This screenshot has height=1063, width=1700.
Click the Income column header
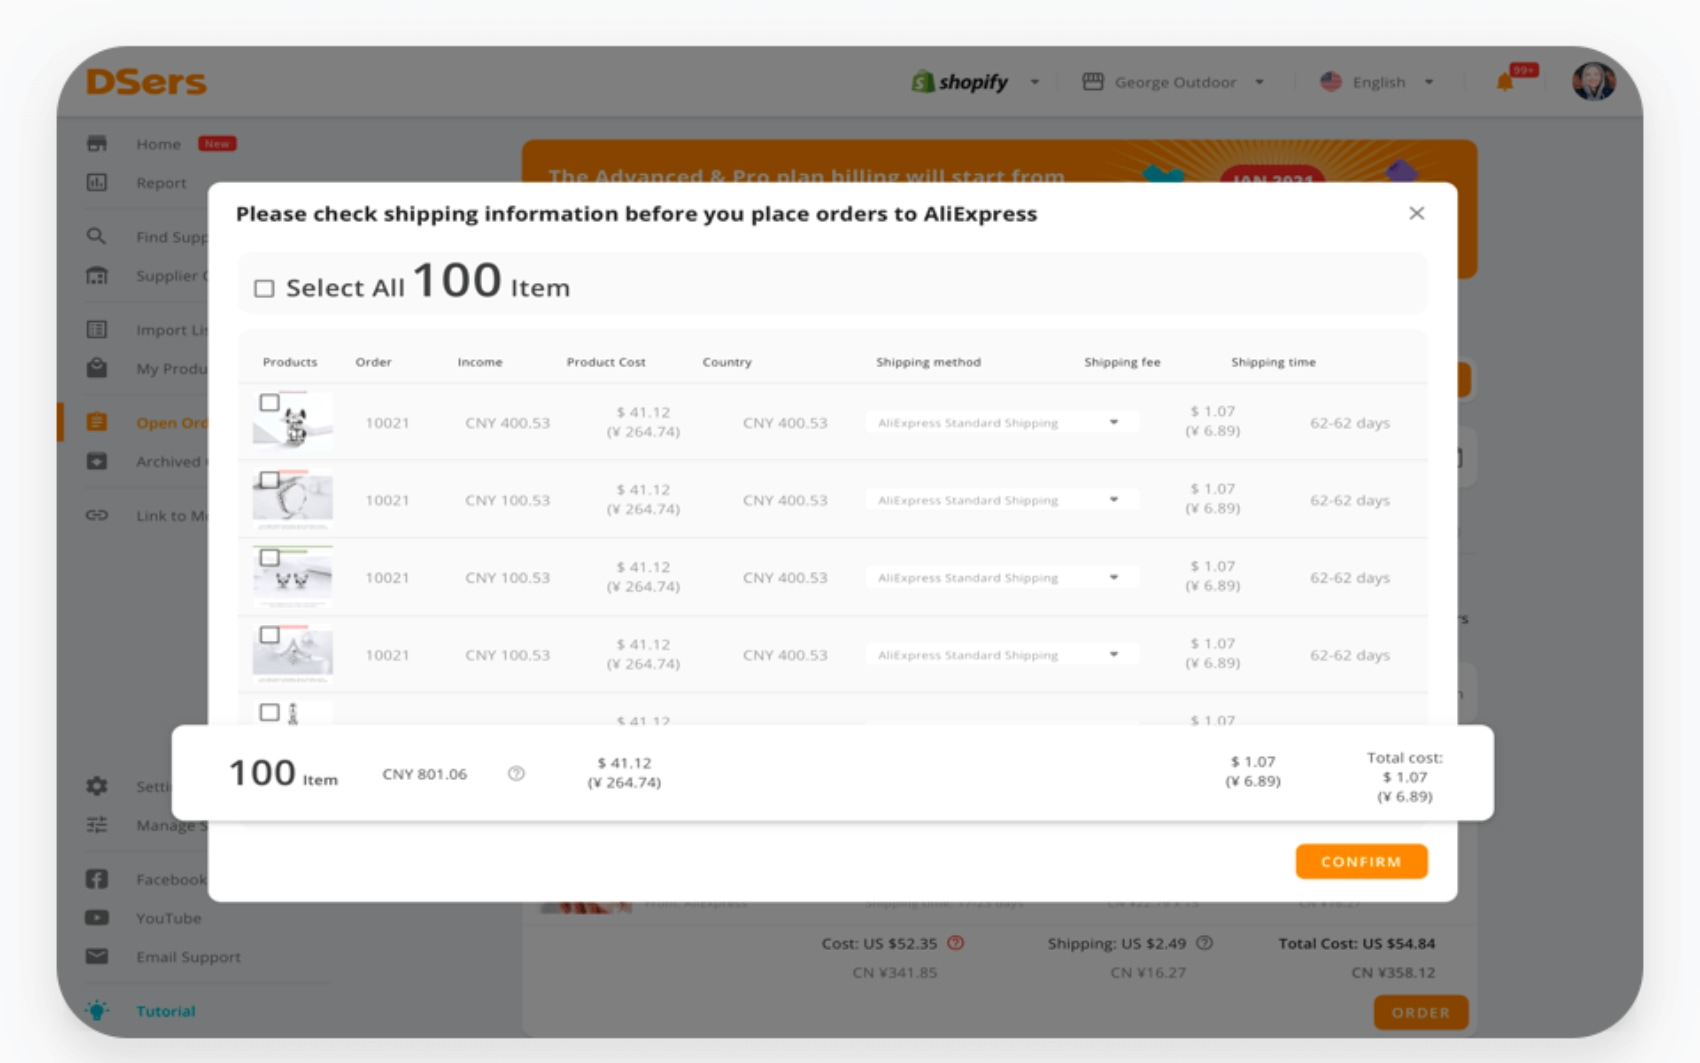[480, 362]
